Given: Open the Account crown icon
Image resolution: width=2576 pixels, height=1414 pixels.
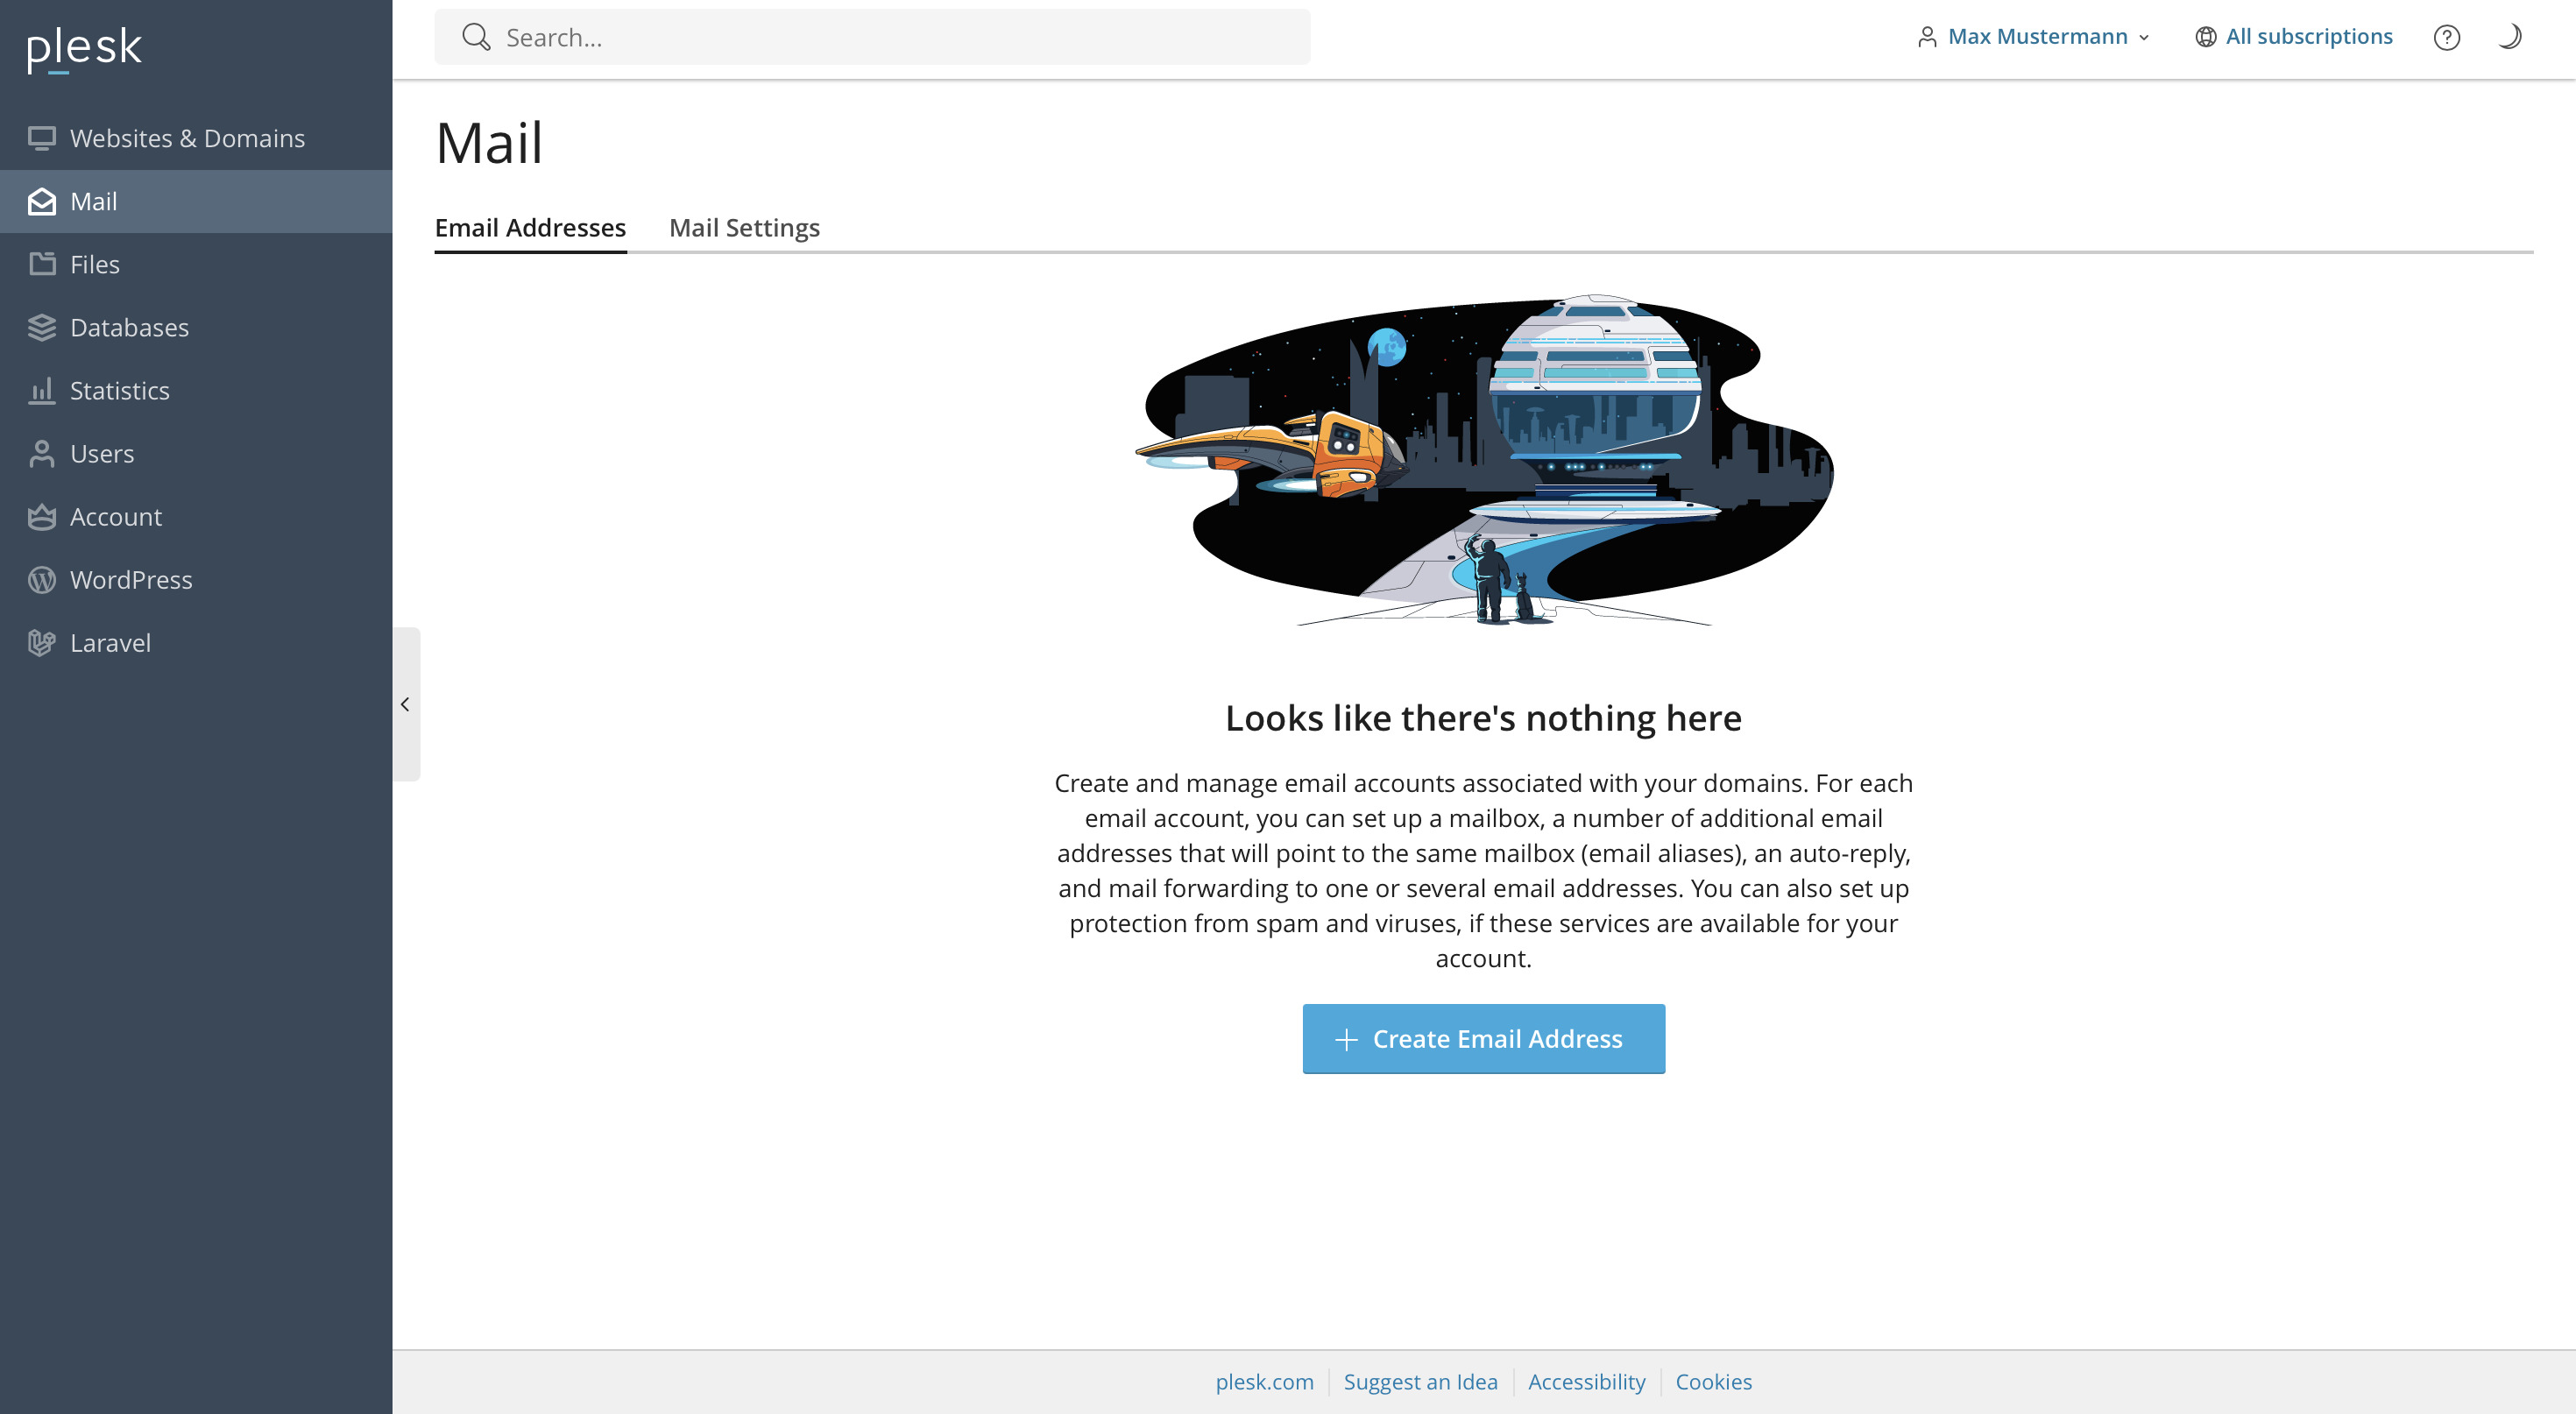Looking at the screenshot, I should (42, 516).
